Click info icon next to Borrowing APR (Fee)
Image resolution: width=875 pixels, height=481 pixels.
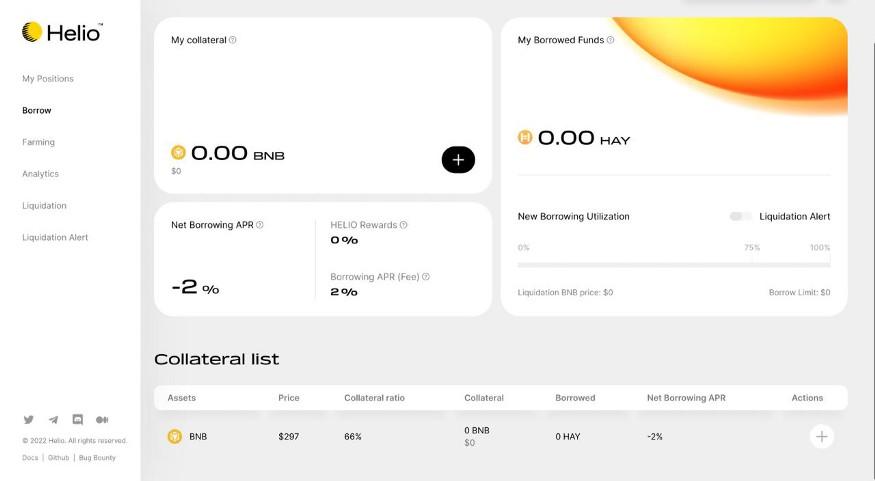[426, 276]
